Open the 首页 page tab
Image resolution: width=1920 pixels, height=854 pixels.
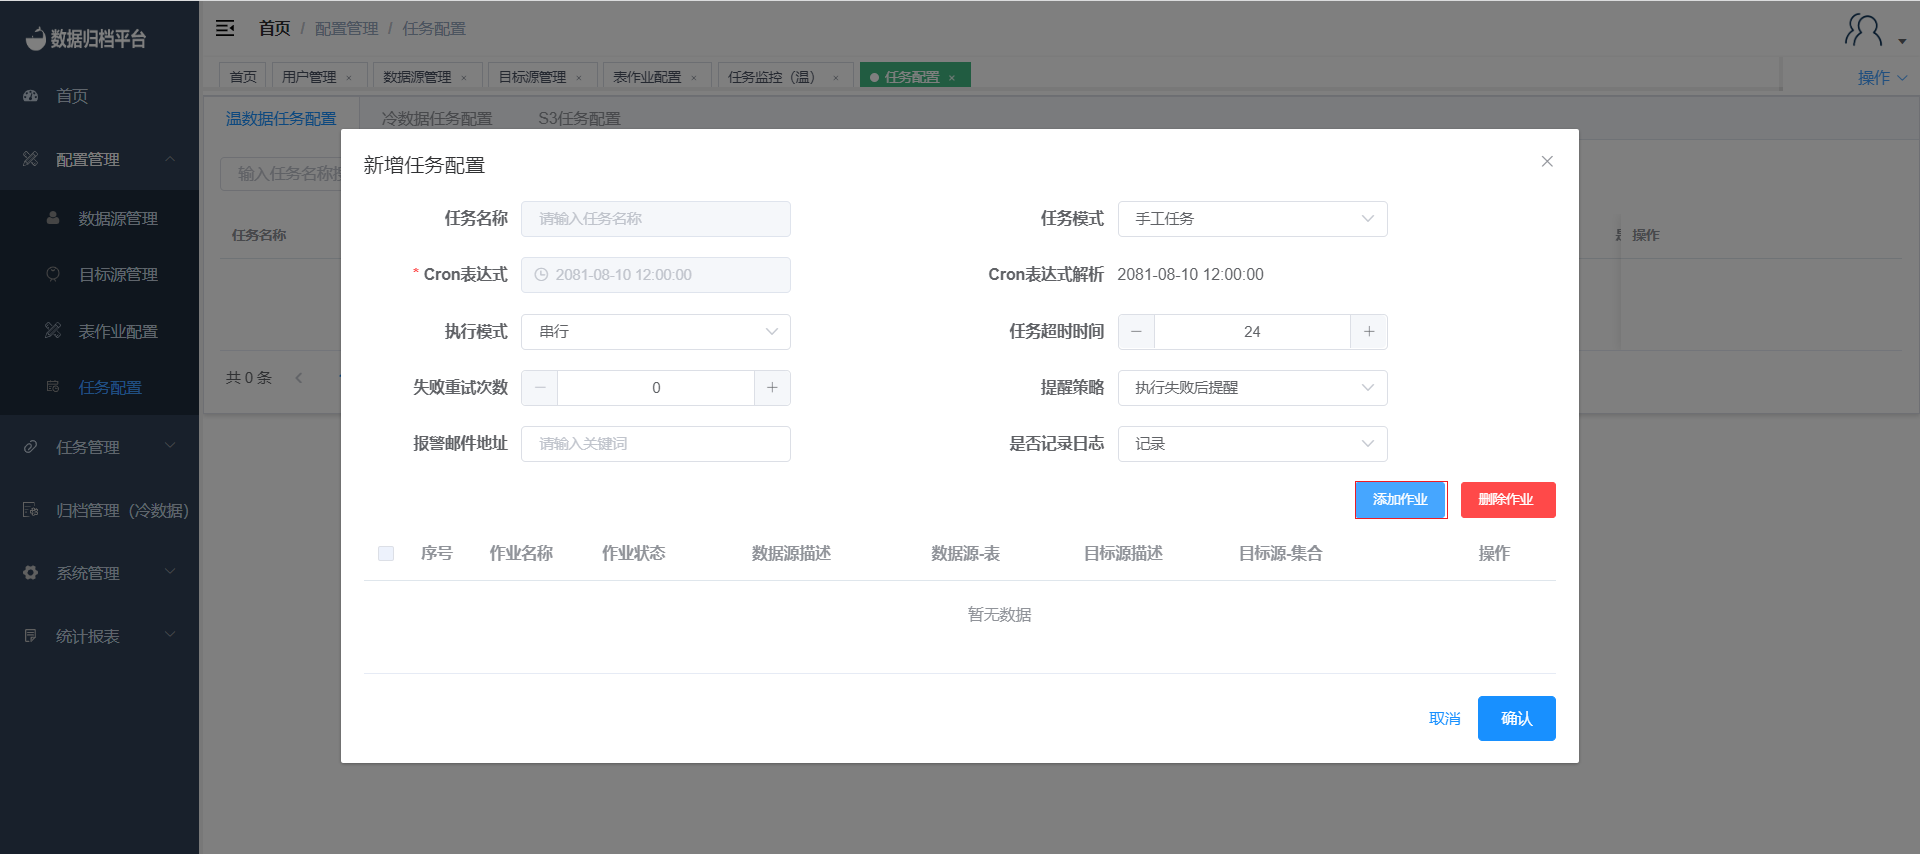[243, 77]
